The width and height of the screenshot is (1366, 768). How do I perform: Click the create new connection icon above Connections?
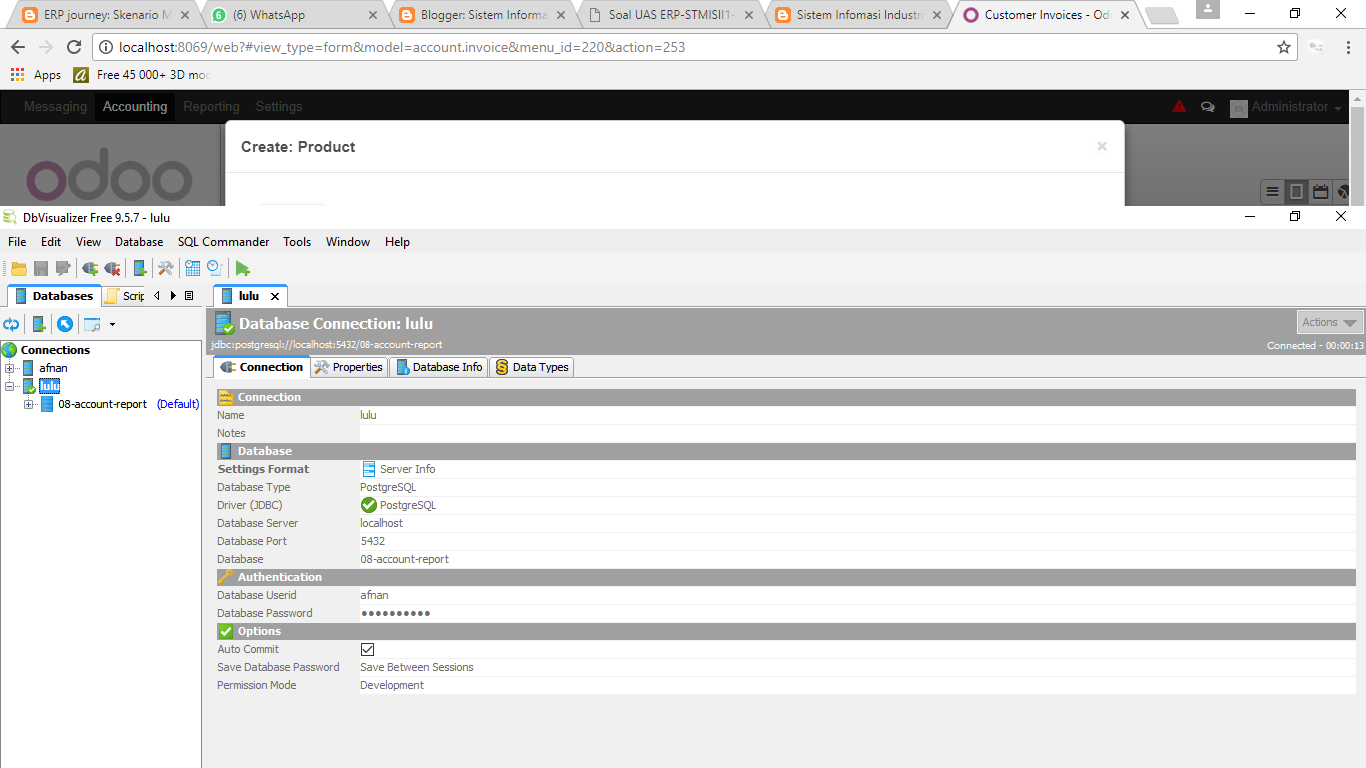(38, 323)
